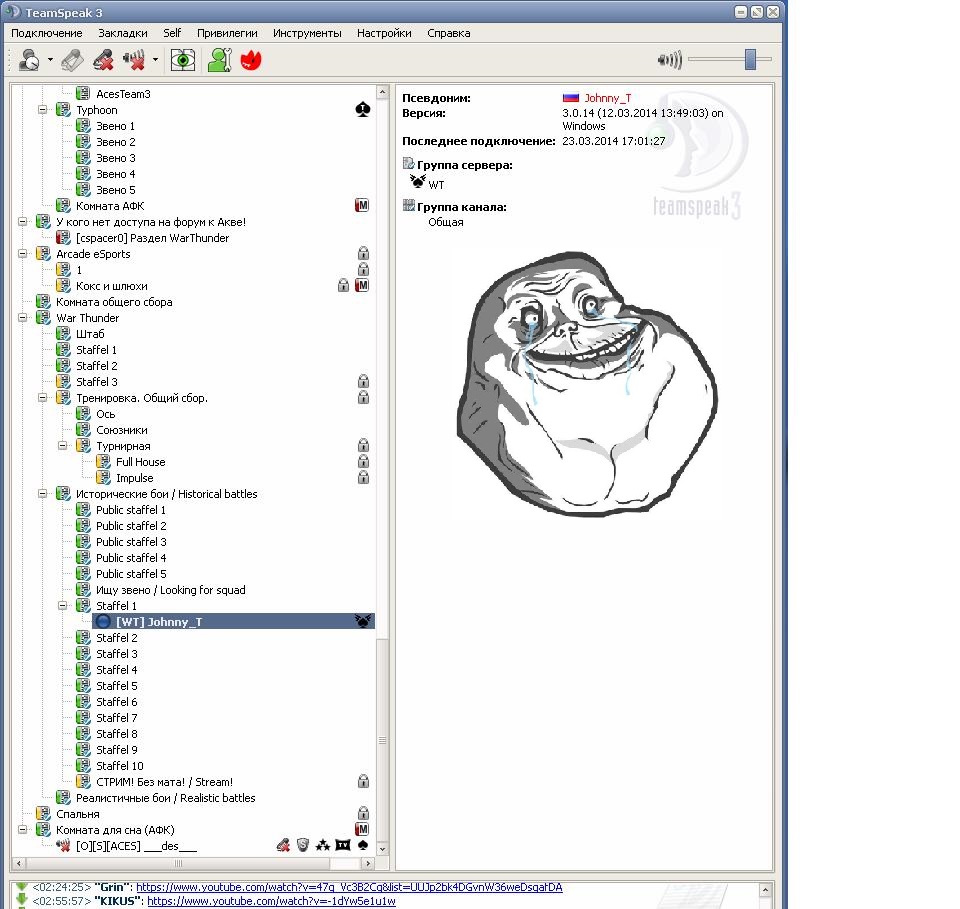Open dropdown arrow next to mute speakers
The height and width of the screenshot is (909, 960).
[x=155, y=60]
